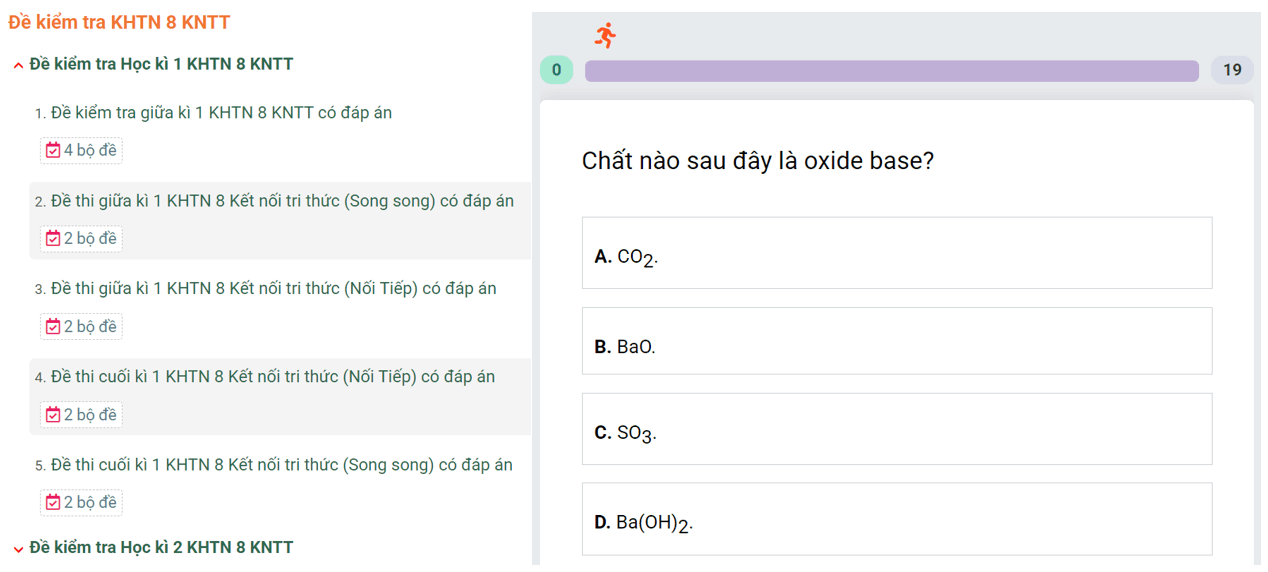
Task: Click calendar icon under Song song cuối kì 1
Action: [53, 503]
